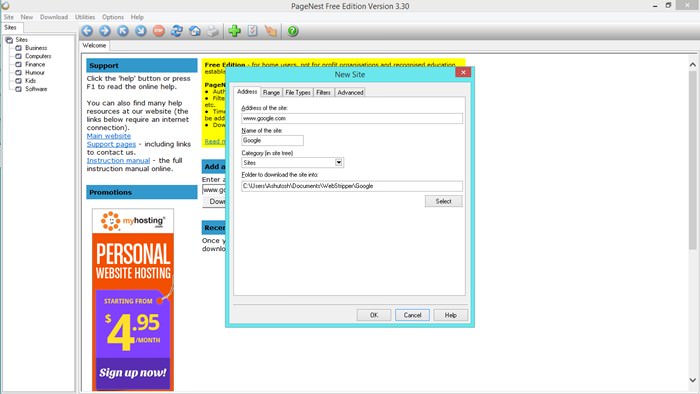The image size is (700, 394).
Task: Click the up-left arrow navigation icon
Action: (x=123, y=31)
